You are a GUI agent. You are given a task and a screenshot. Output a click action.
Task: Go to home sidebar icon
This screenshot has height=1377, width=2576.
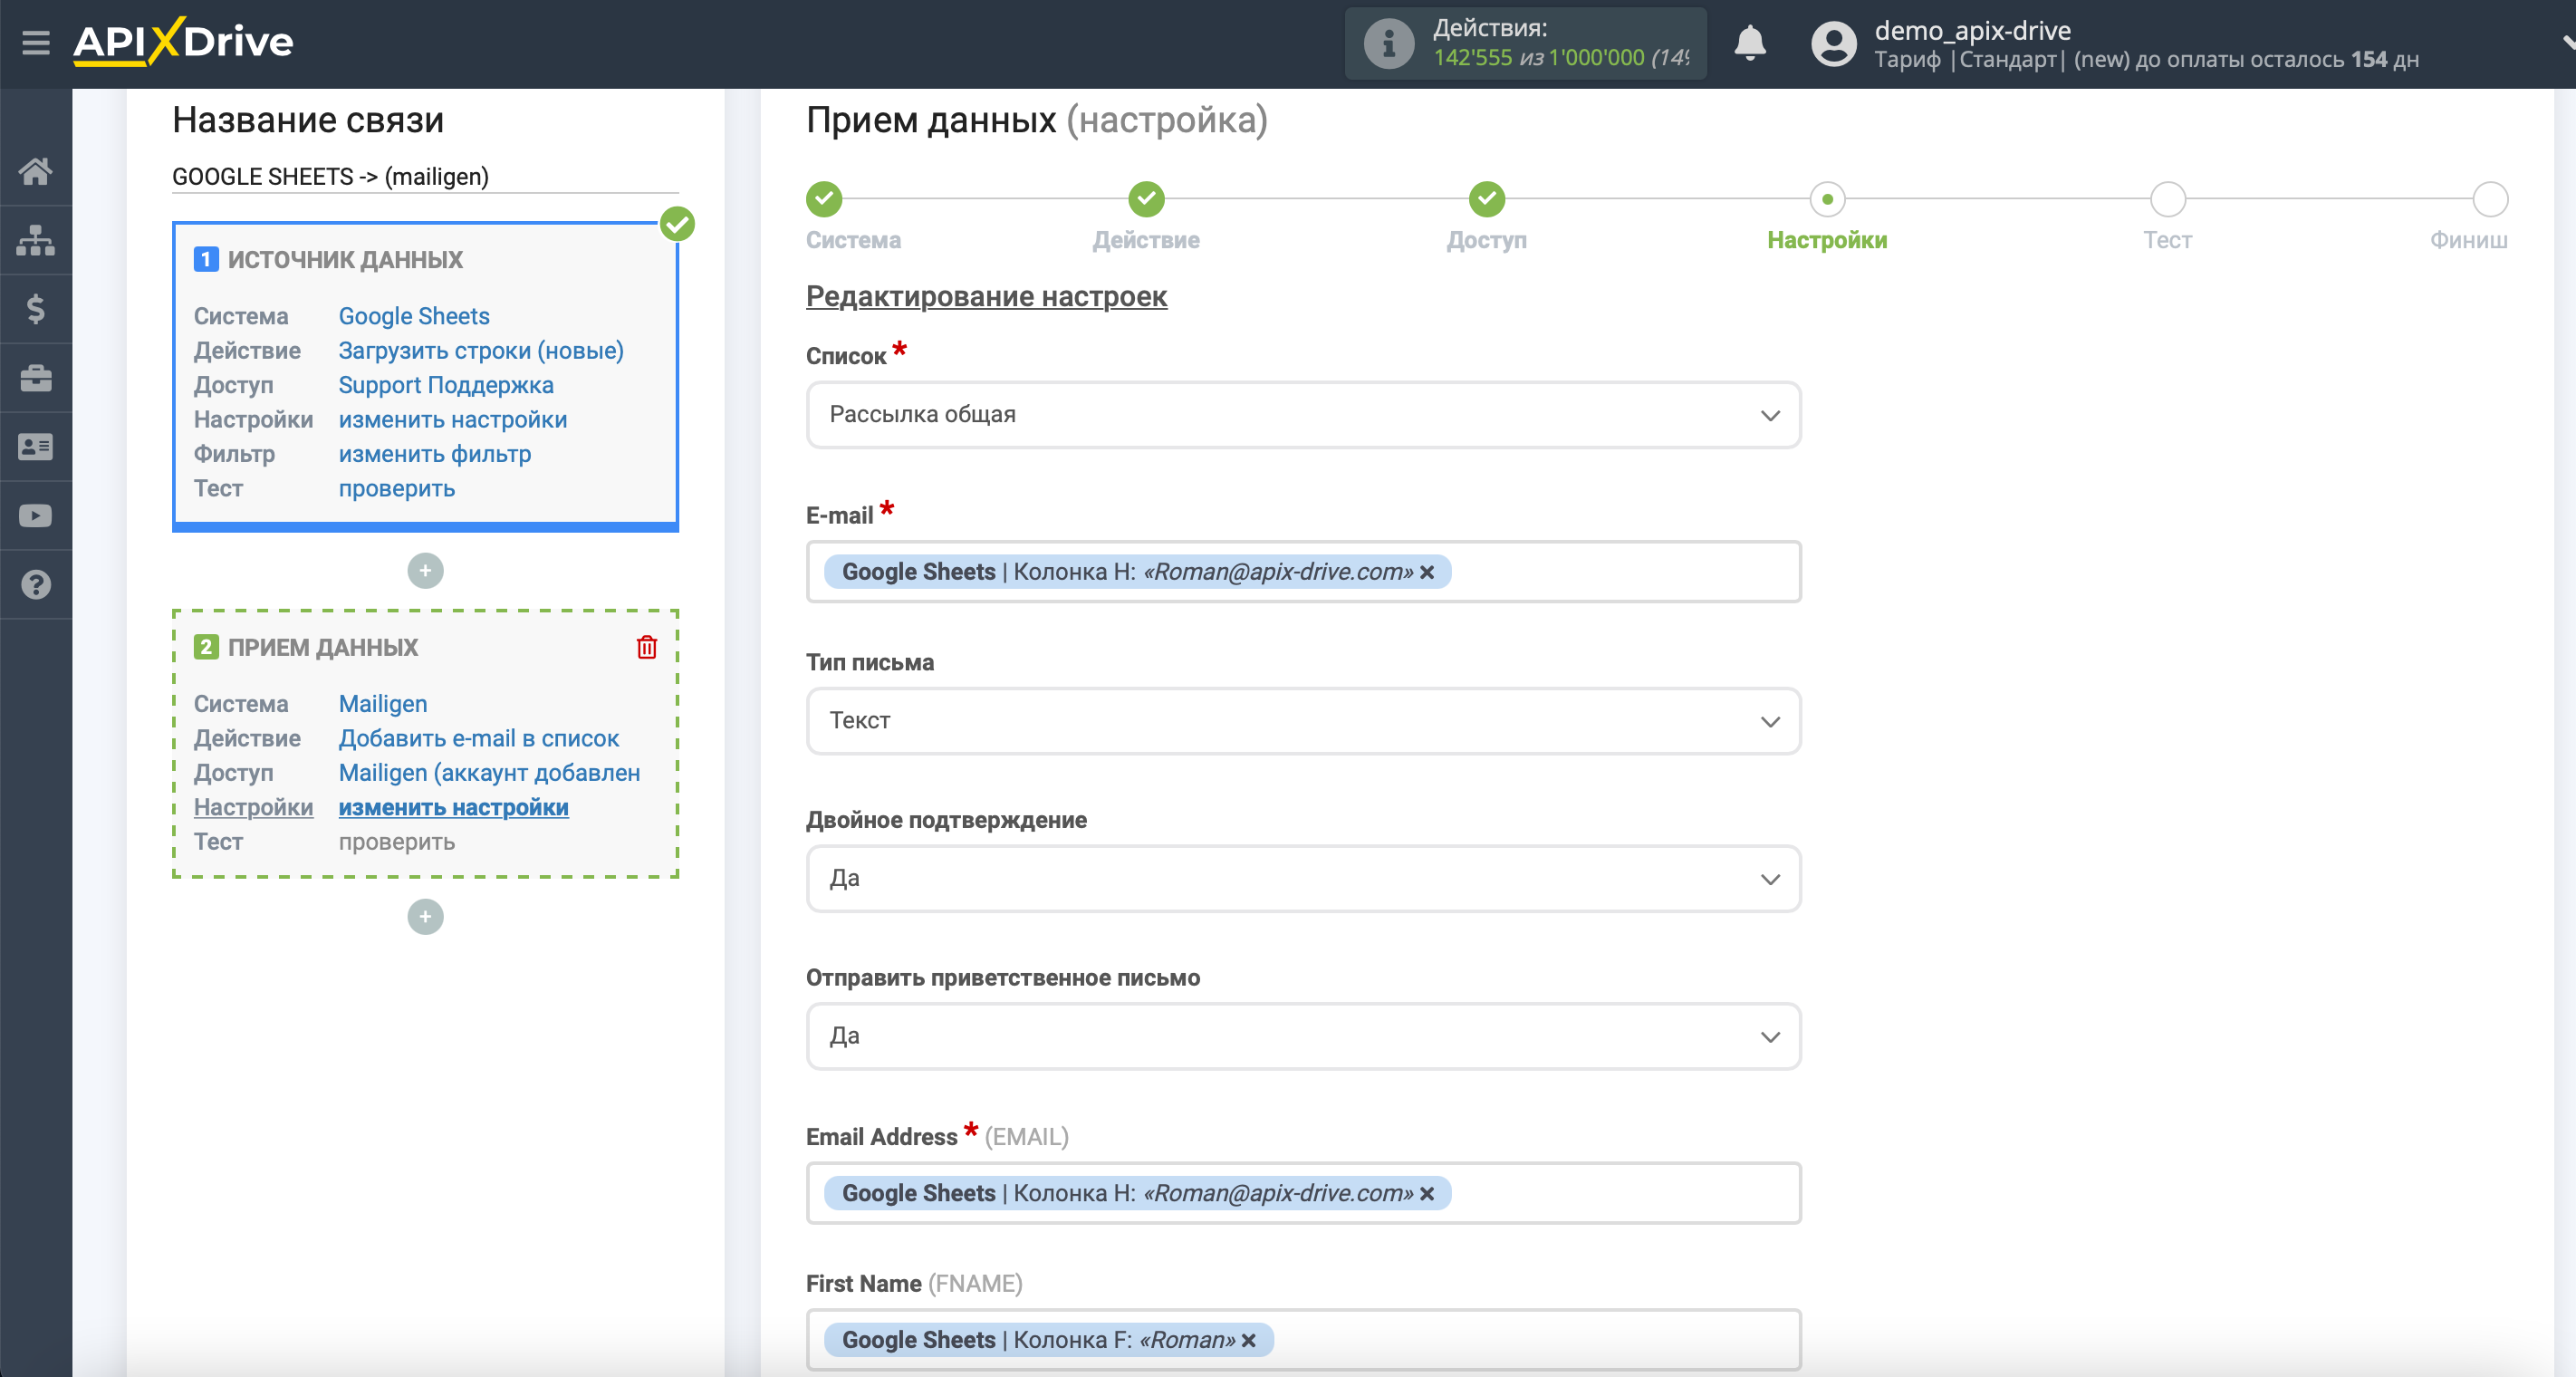[36, 171]
